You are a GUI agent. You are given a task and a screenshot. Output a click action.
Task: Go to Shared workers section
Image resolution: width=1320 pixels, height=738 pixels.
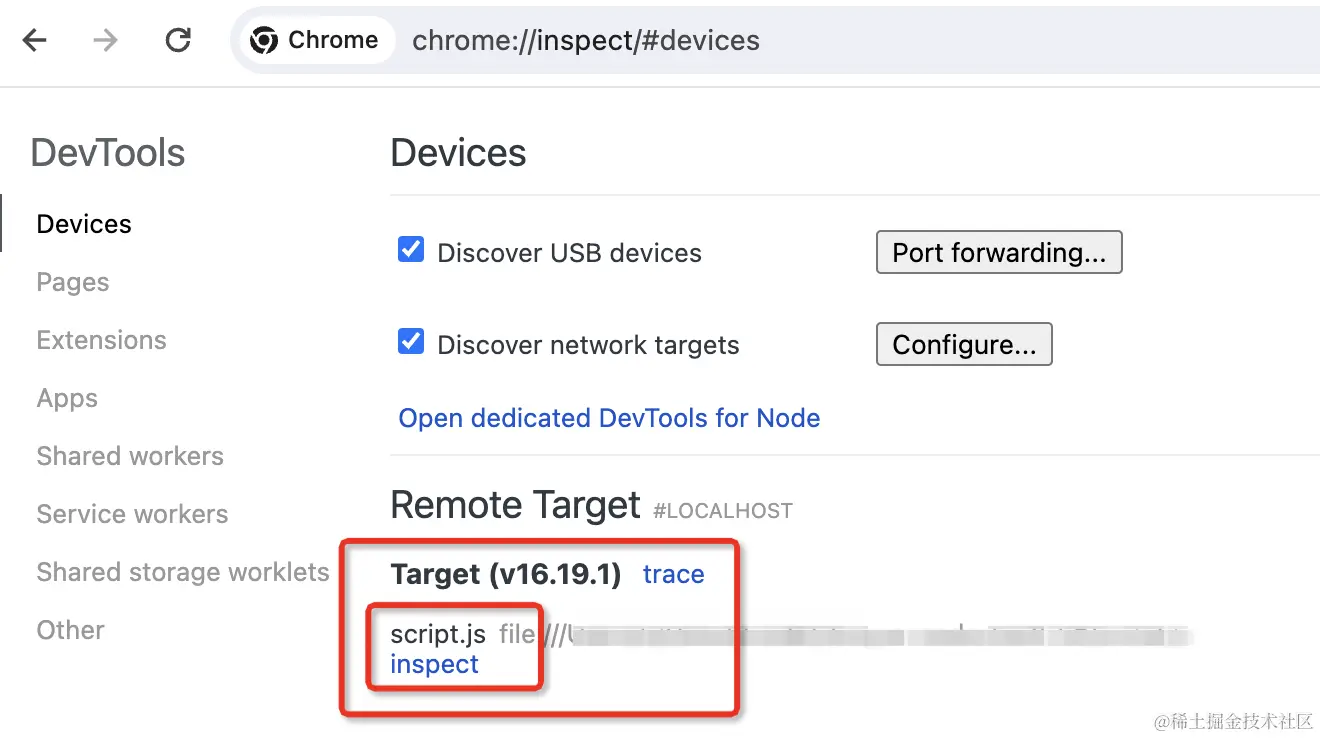130,456
